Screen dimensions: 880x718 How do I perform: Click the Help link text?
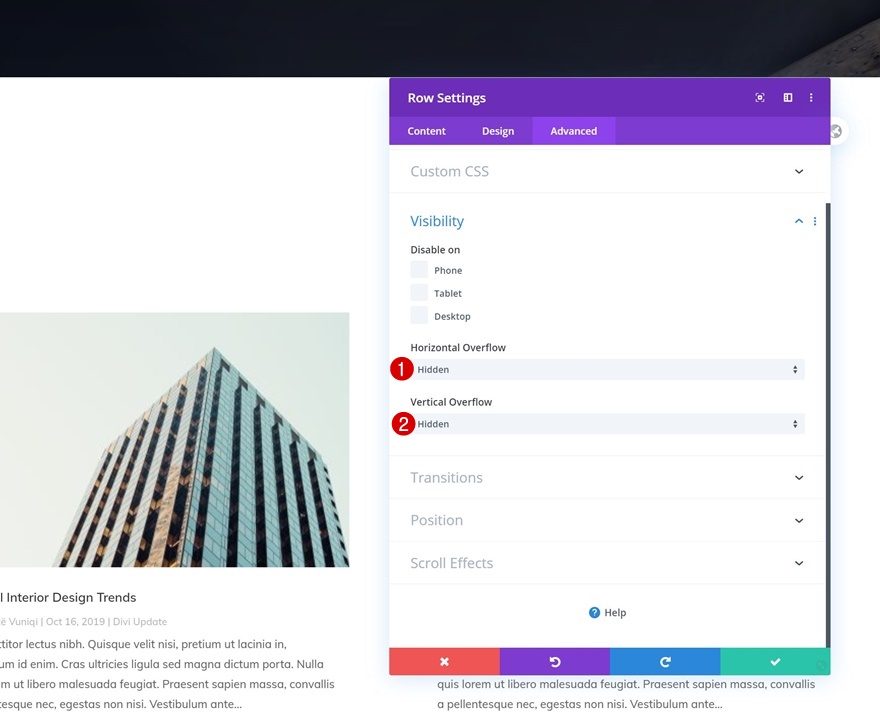click(615, 612)
